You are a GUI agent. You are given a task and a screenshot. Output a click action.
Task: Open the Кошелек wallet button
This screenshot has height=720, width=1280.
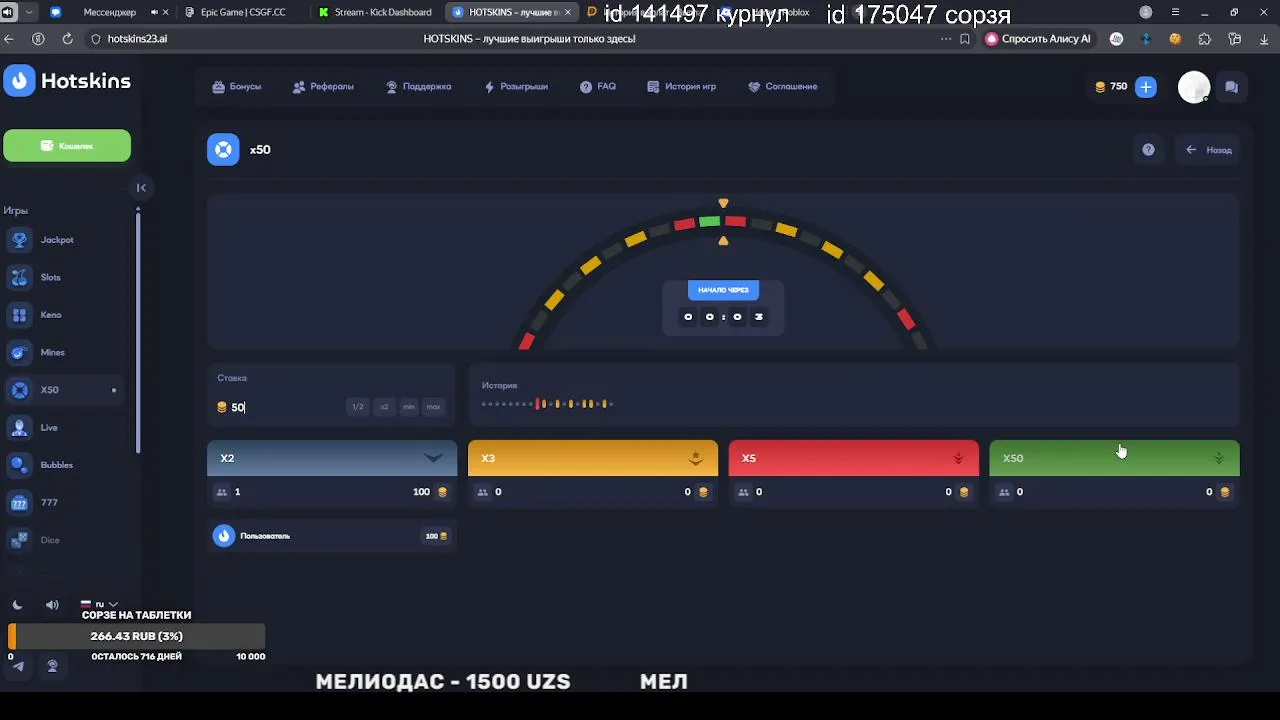[67, 145]
